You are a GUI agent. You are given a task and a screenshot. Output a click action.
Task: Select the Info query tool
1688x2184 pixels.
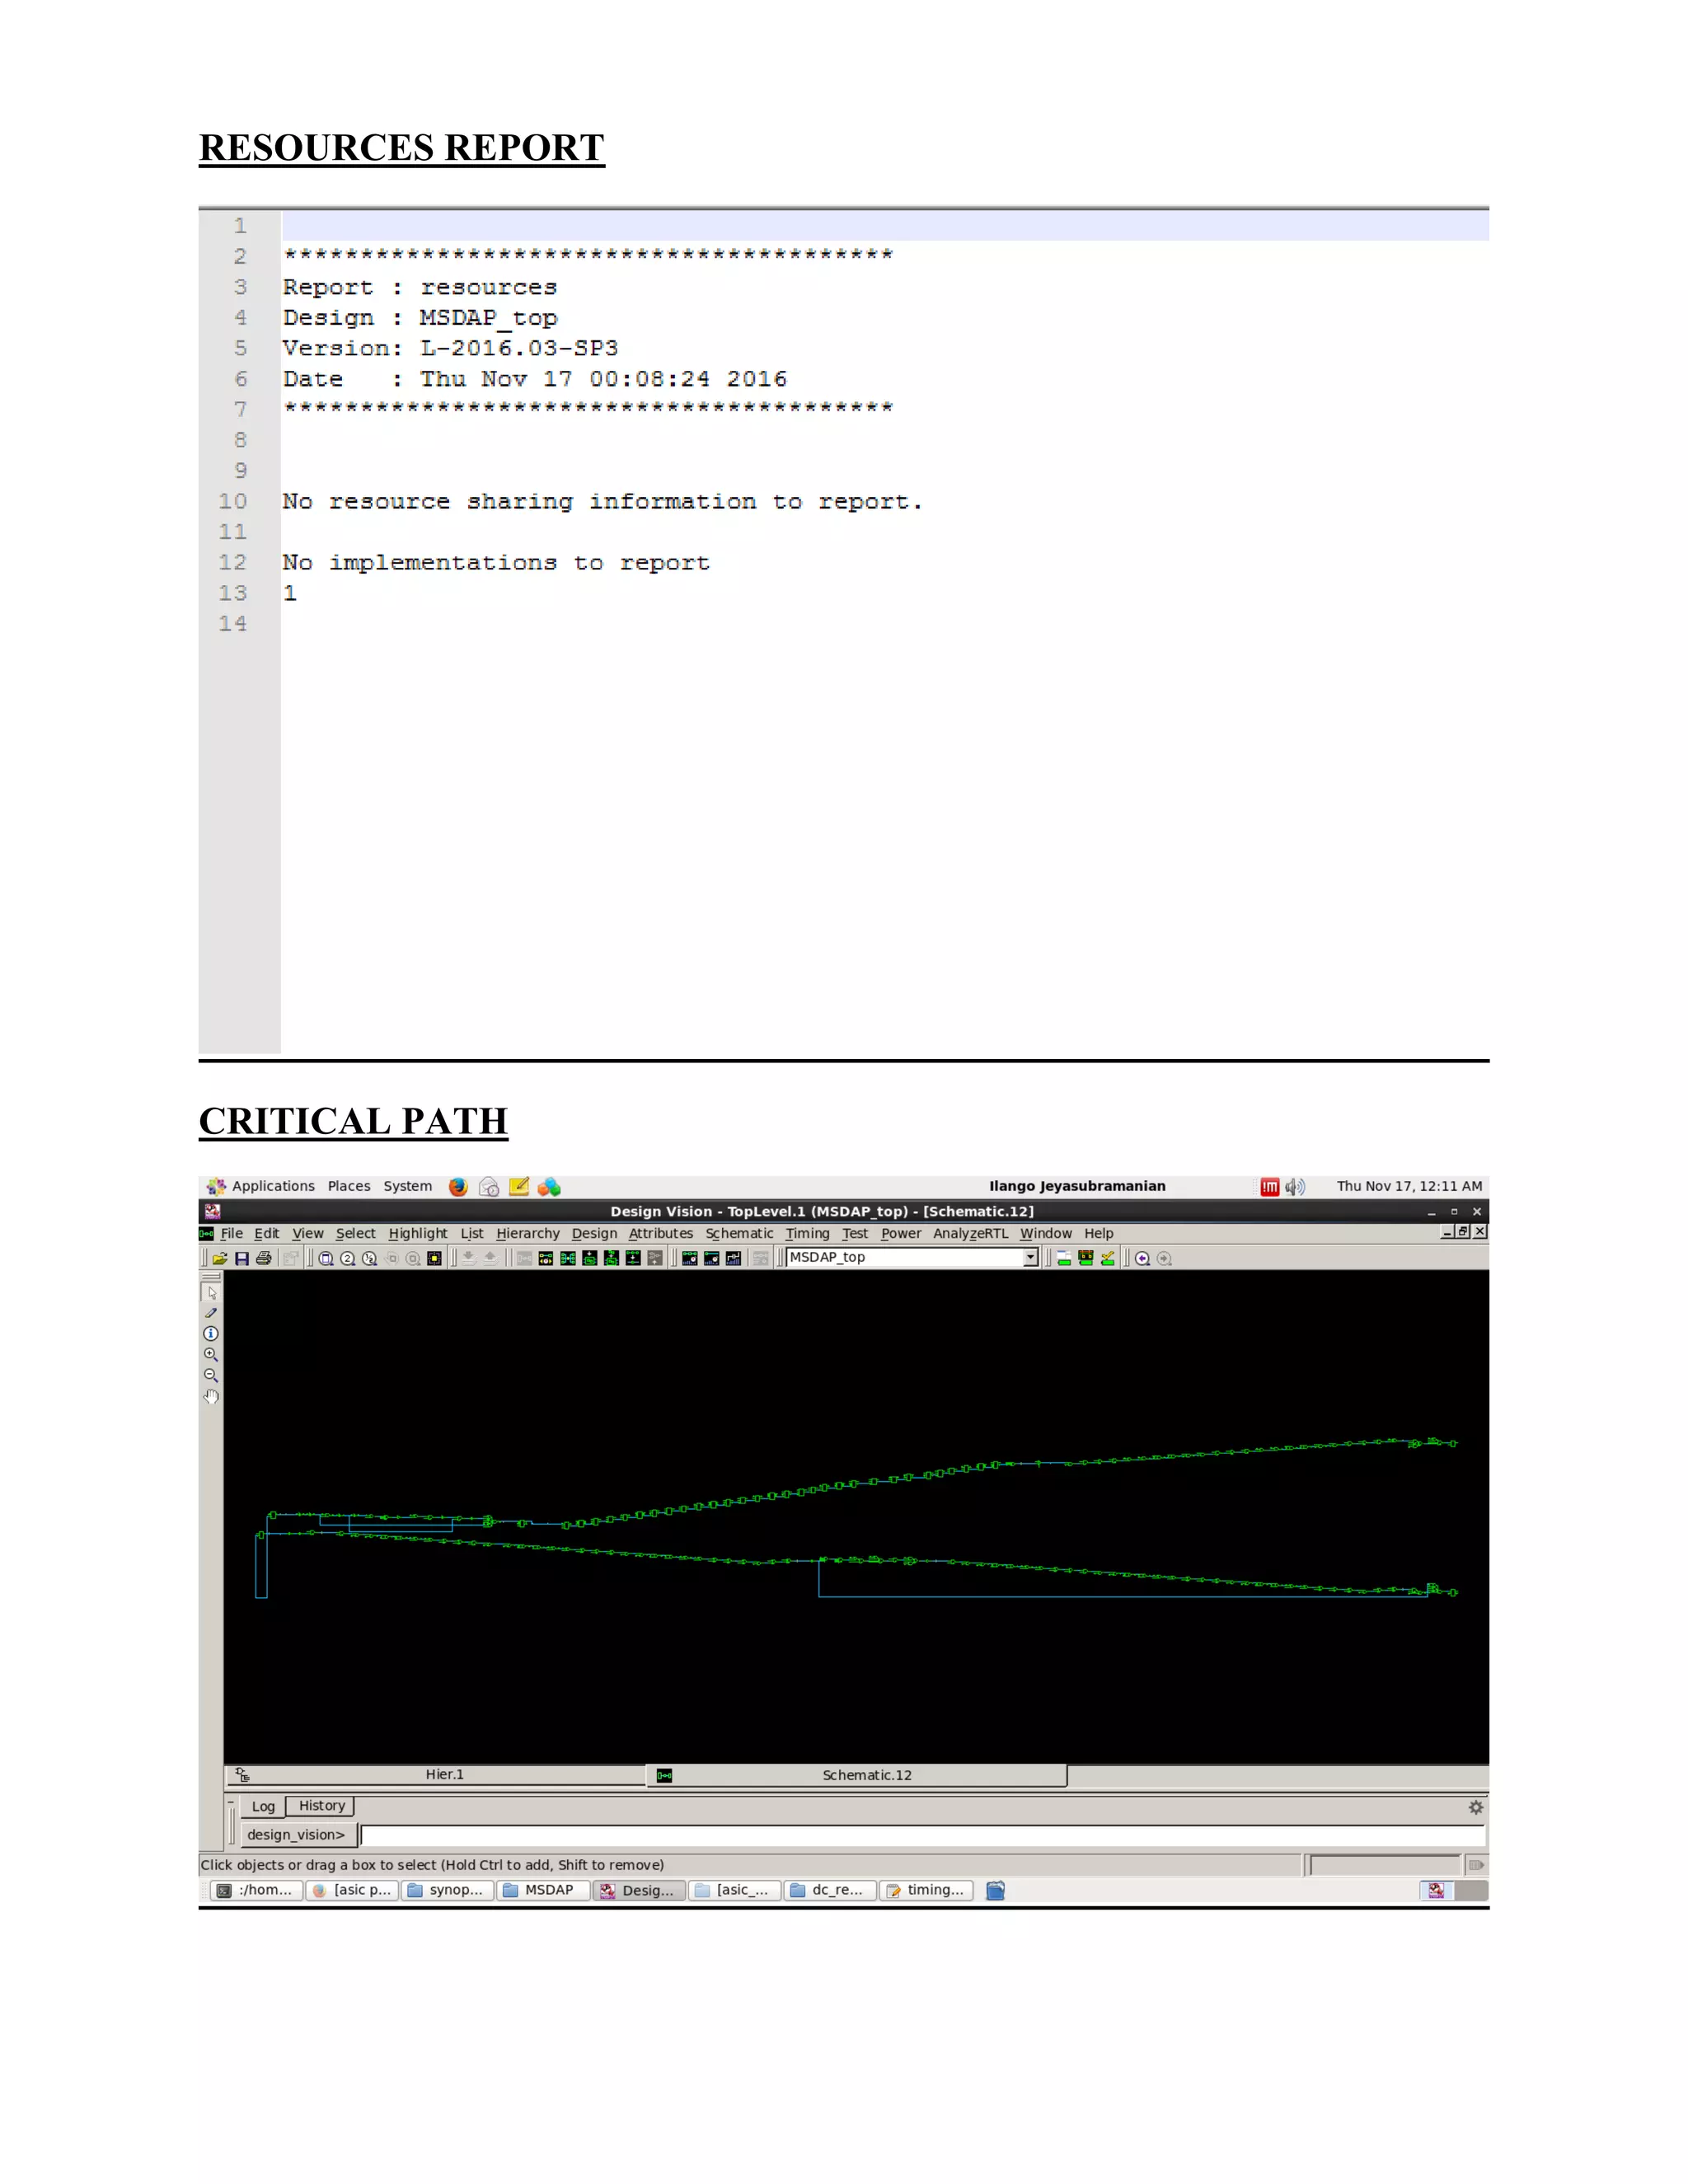(x=211, y=1334)
